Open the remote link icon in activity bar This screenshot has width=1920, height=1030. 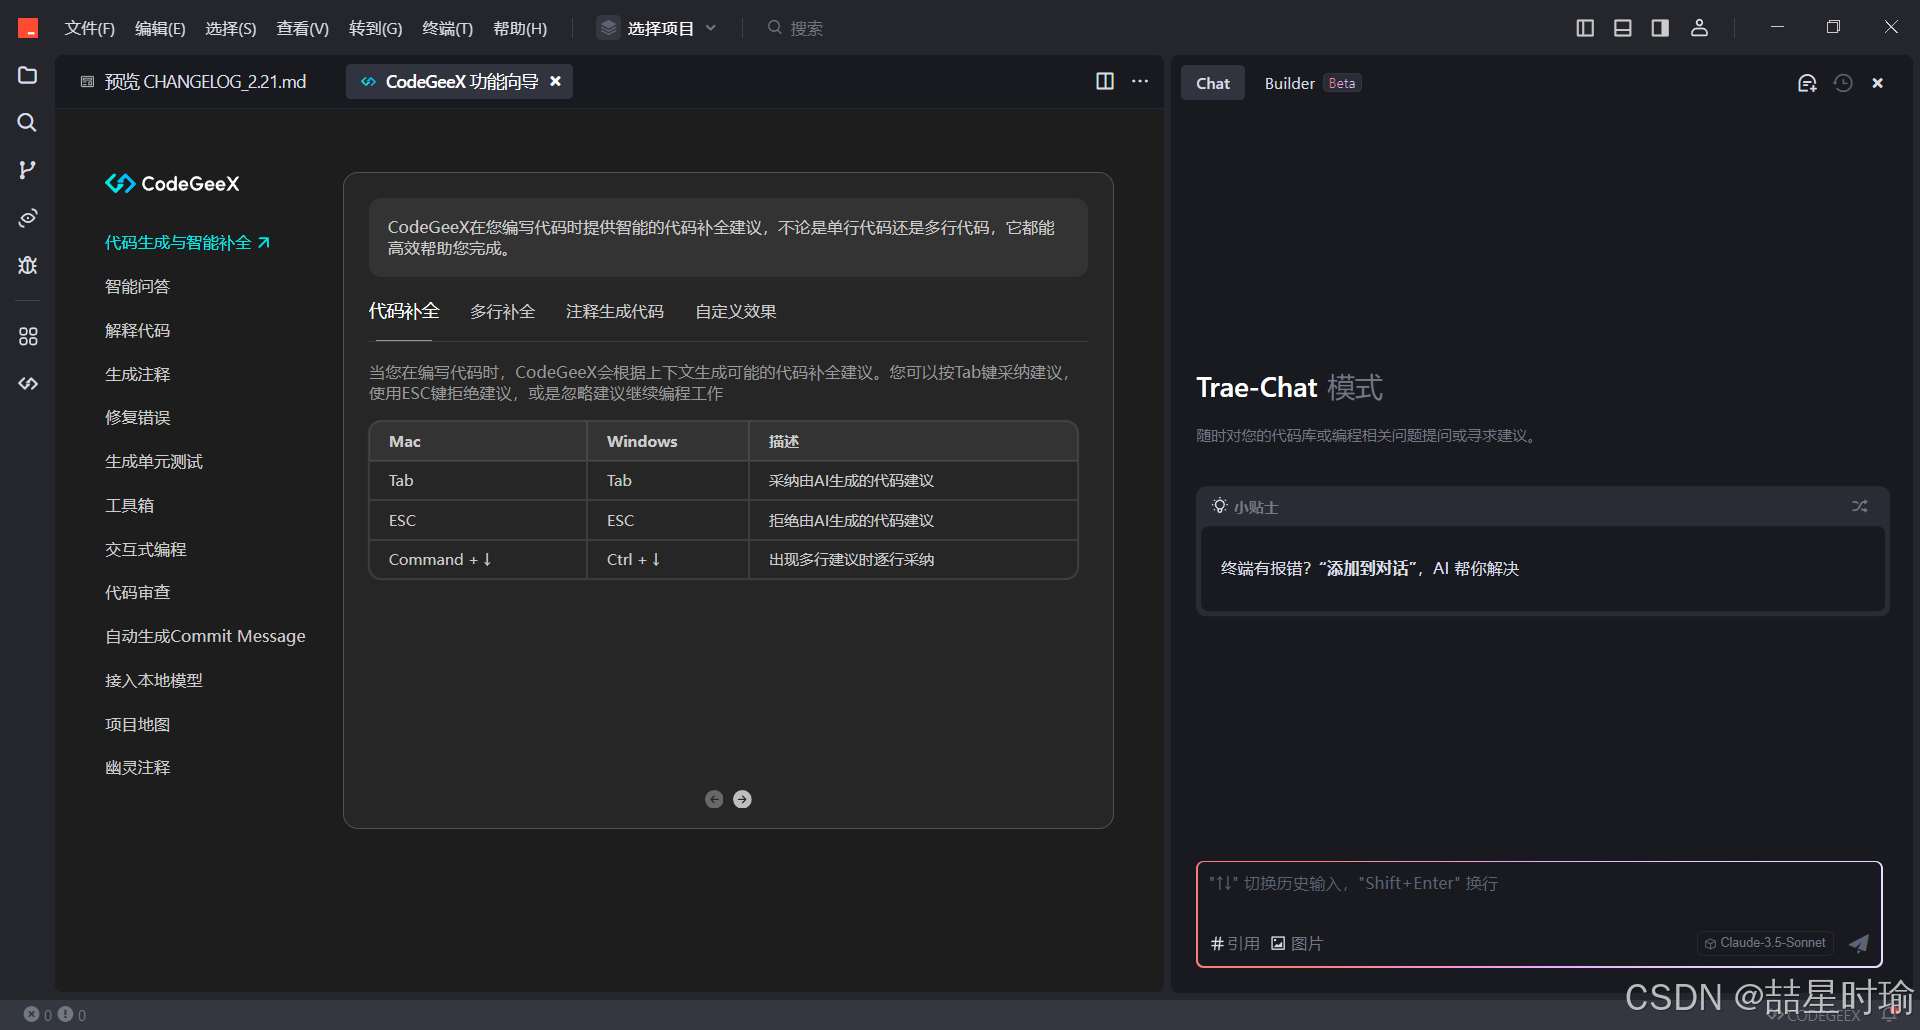pos(27,218)
